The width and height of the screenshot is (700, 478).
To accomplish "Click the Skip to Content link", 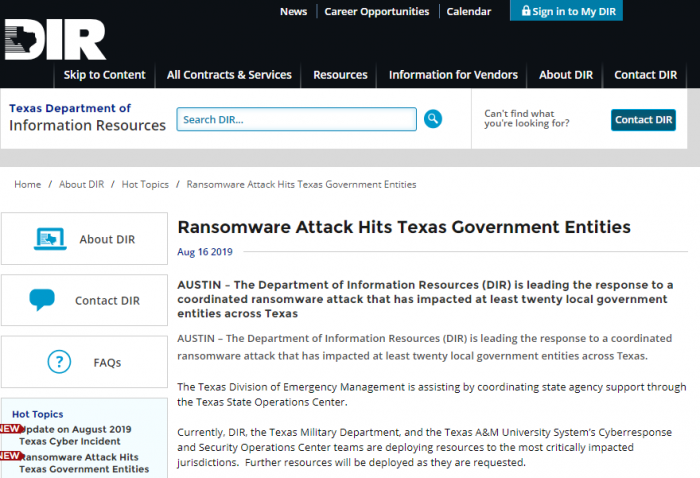I will click(104, 75).
